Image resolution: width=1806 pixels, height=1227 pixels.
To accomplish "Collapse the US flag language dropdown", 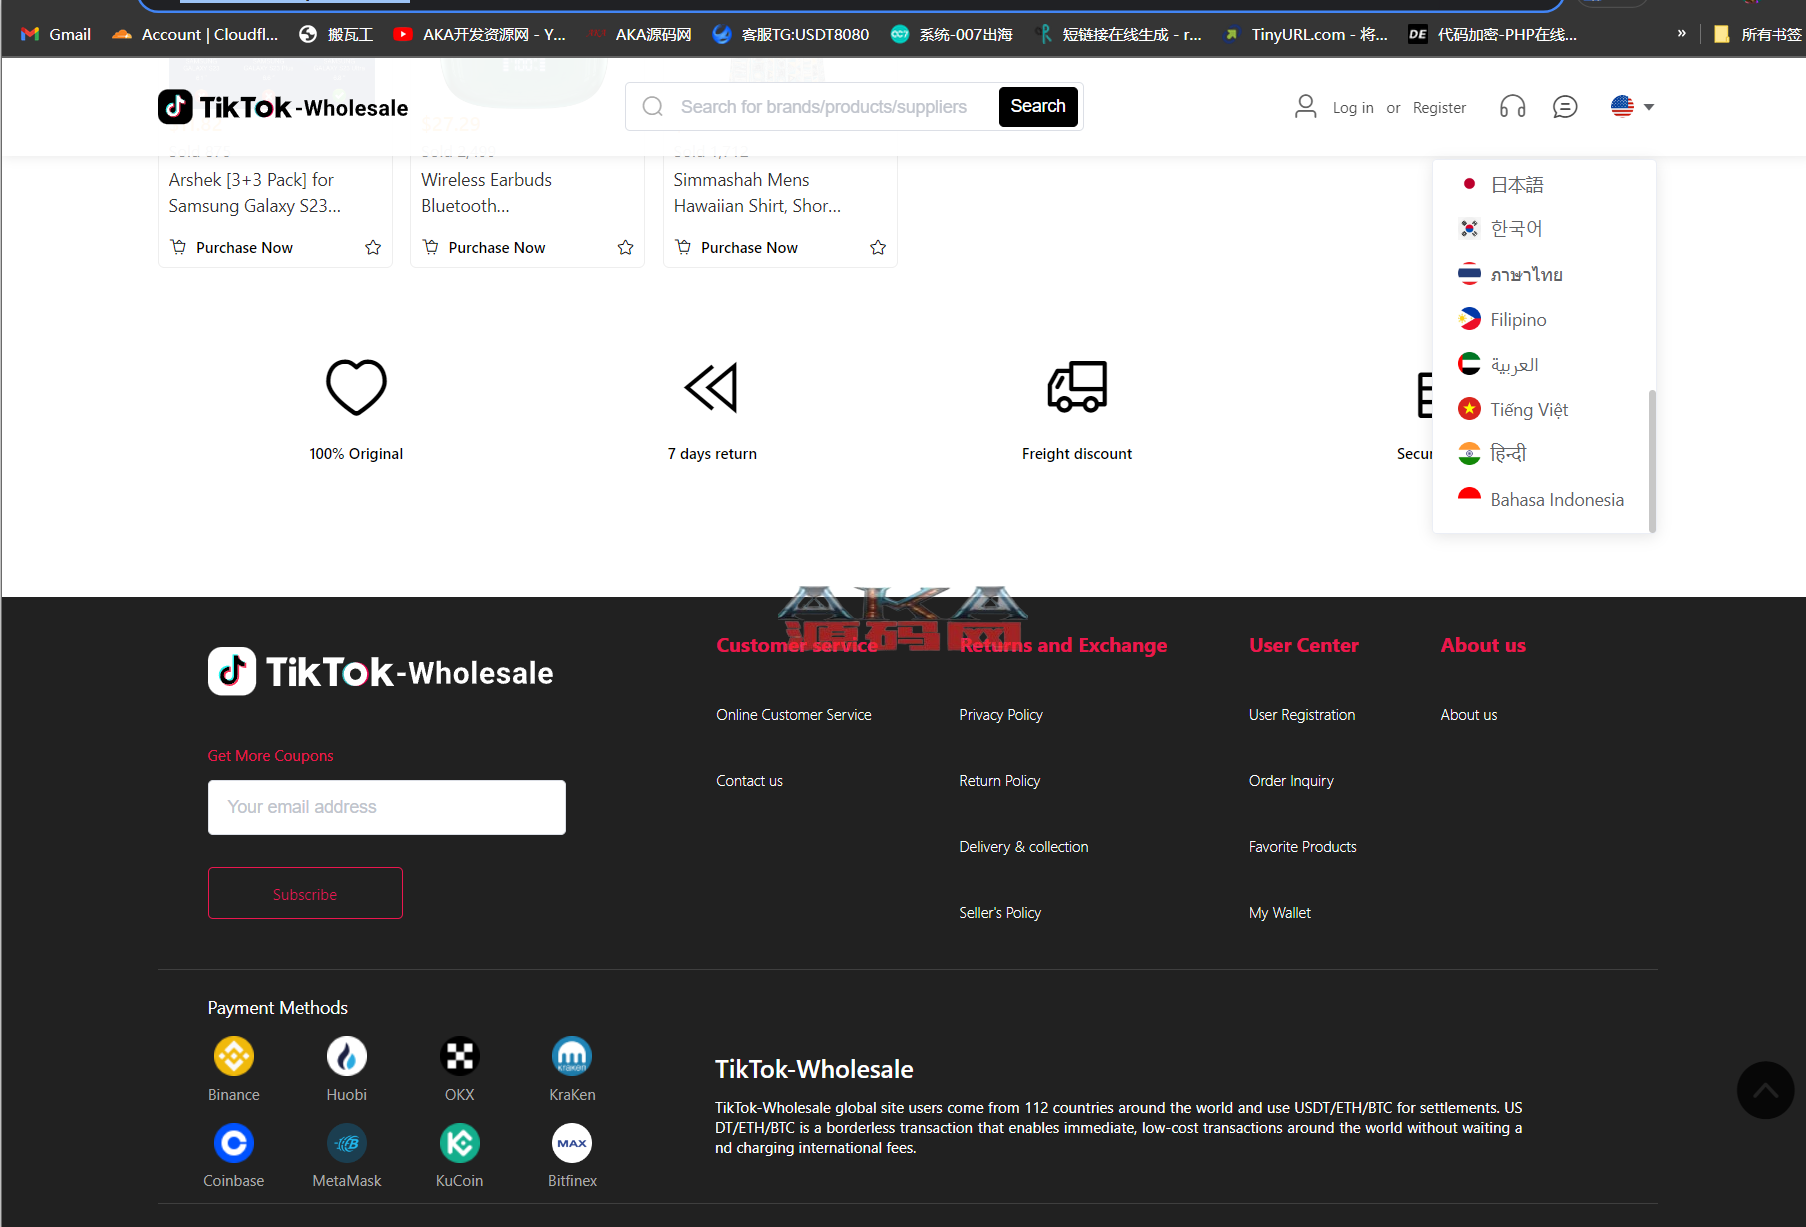I will click(x=1631, y=107).
